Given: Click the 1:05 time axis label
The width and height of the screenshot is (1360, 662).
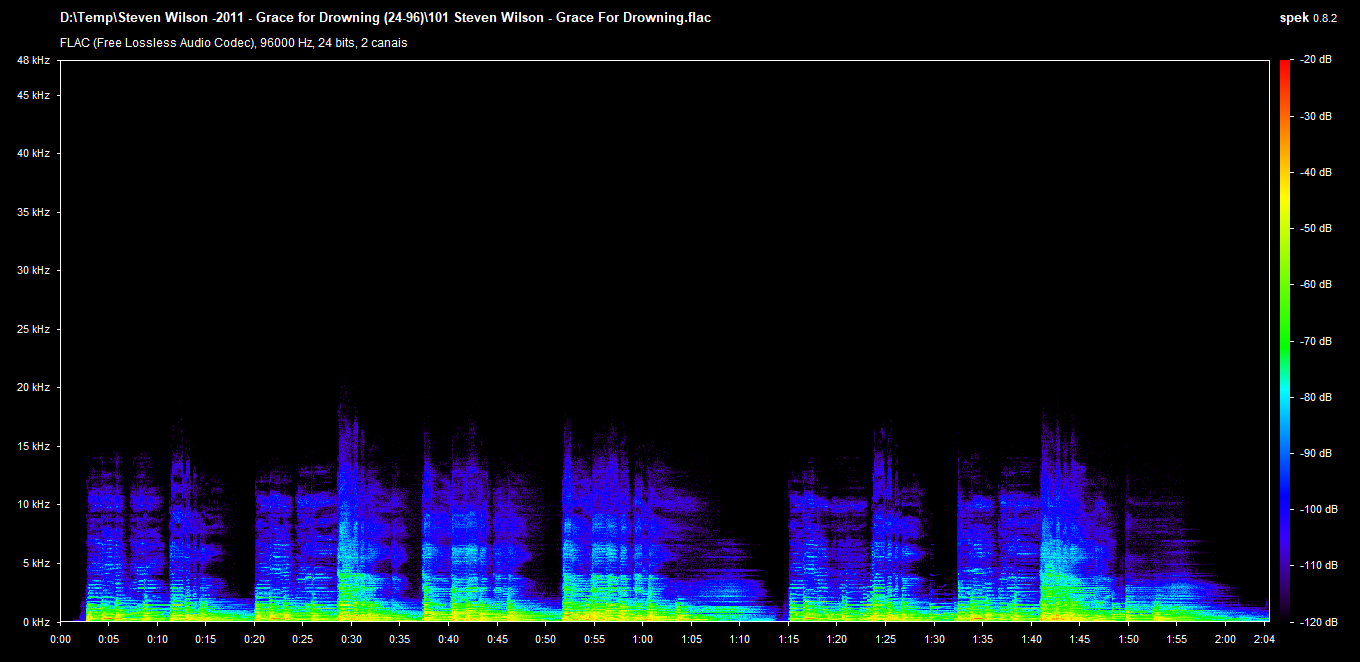Looking at the screenshot, I should [x=691, y=639].
